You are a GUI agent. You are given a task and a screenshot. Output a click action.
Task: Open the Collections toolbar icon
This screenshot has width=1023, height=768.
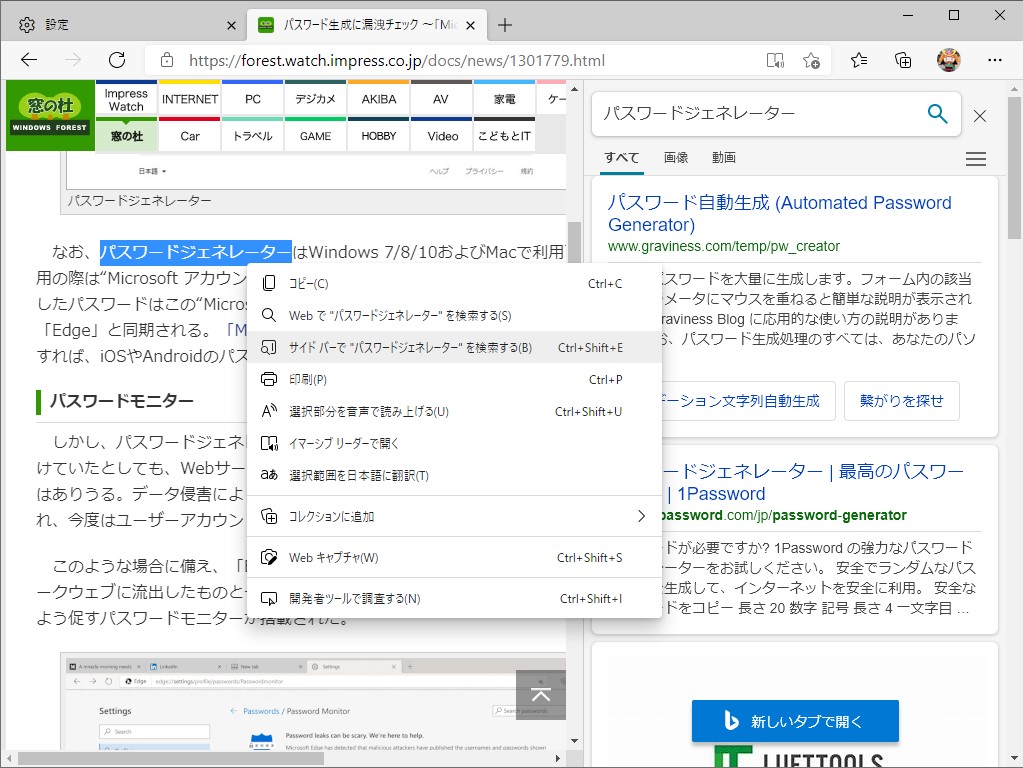pyautogui.click(x=903, y=60)
